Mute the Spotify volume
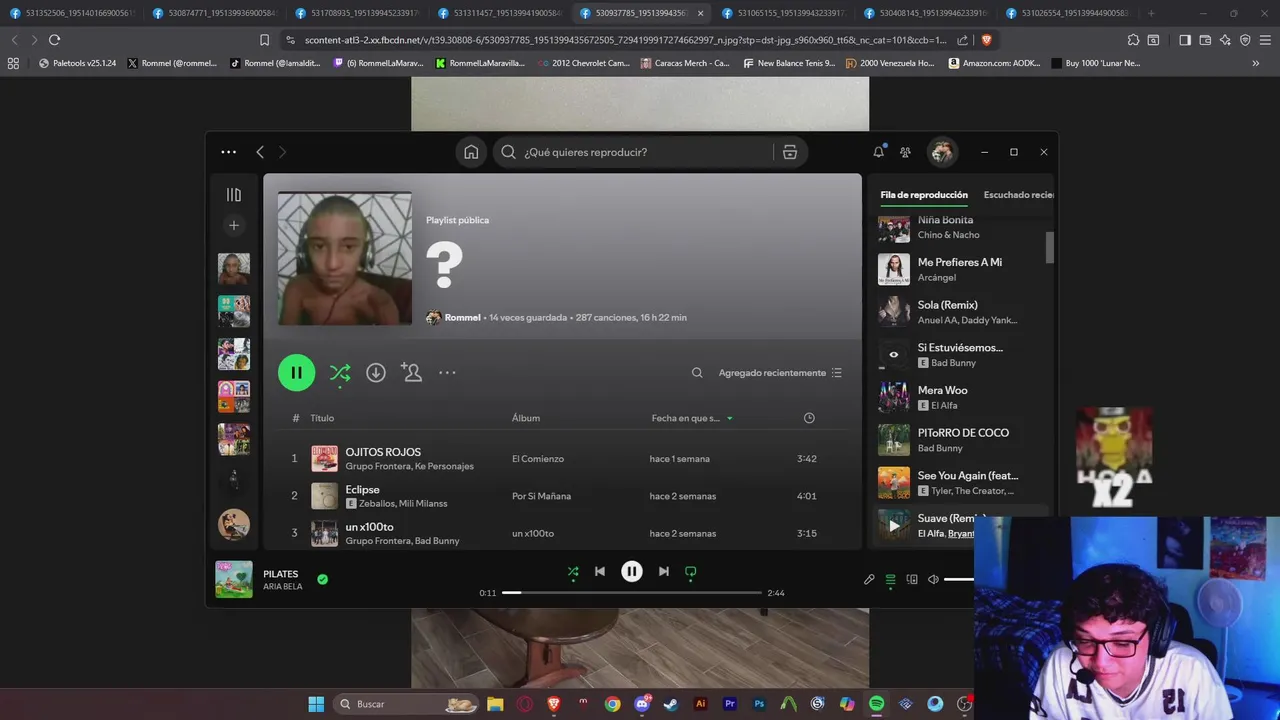 933,579
